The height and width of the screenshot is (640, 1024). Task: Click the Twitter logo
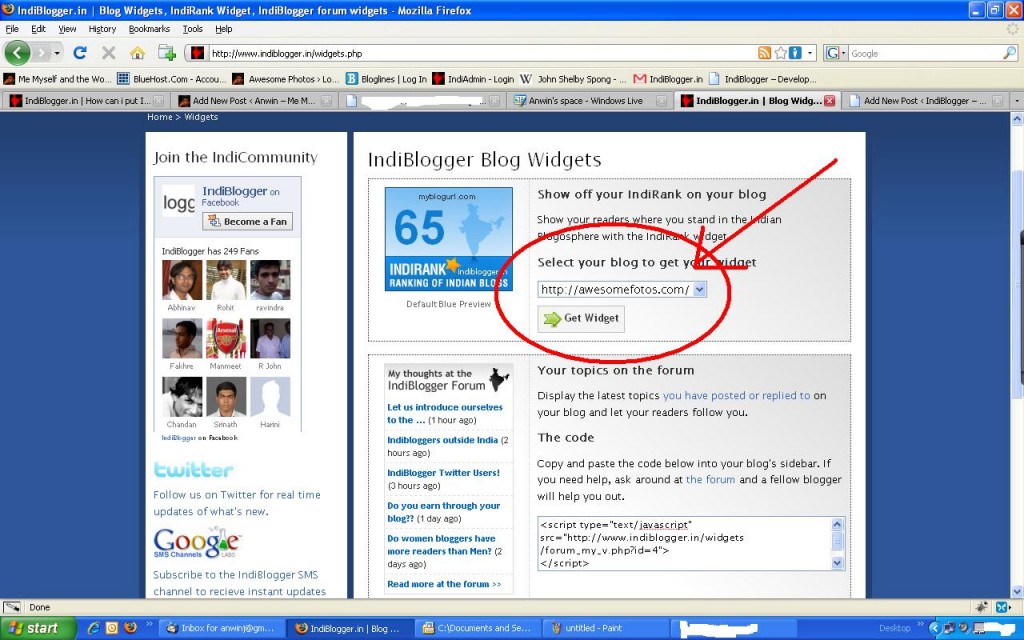(x=193, y=470)
